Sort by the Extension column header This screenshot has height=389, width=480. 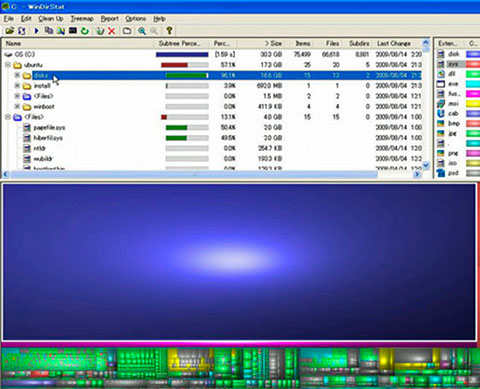(448, 43)
